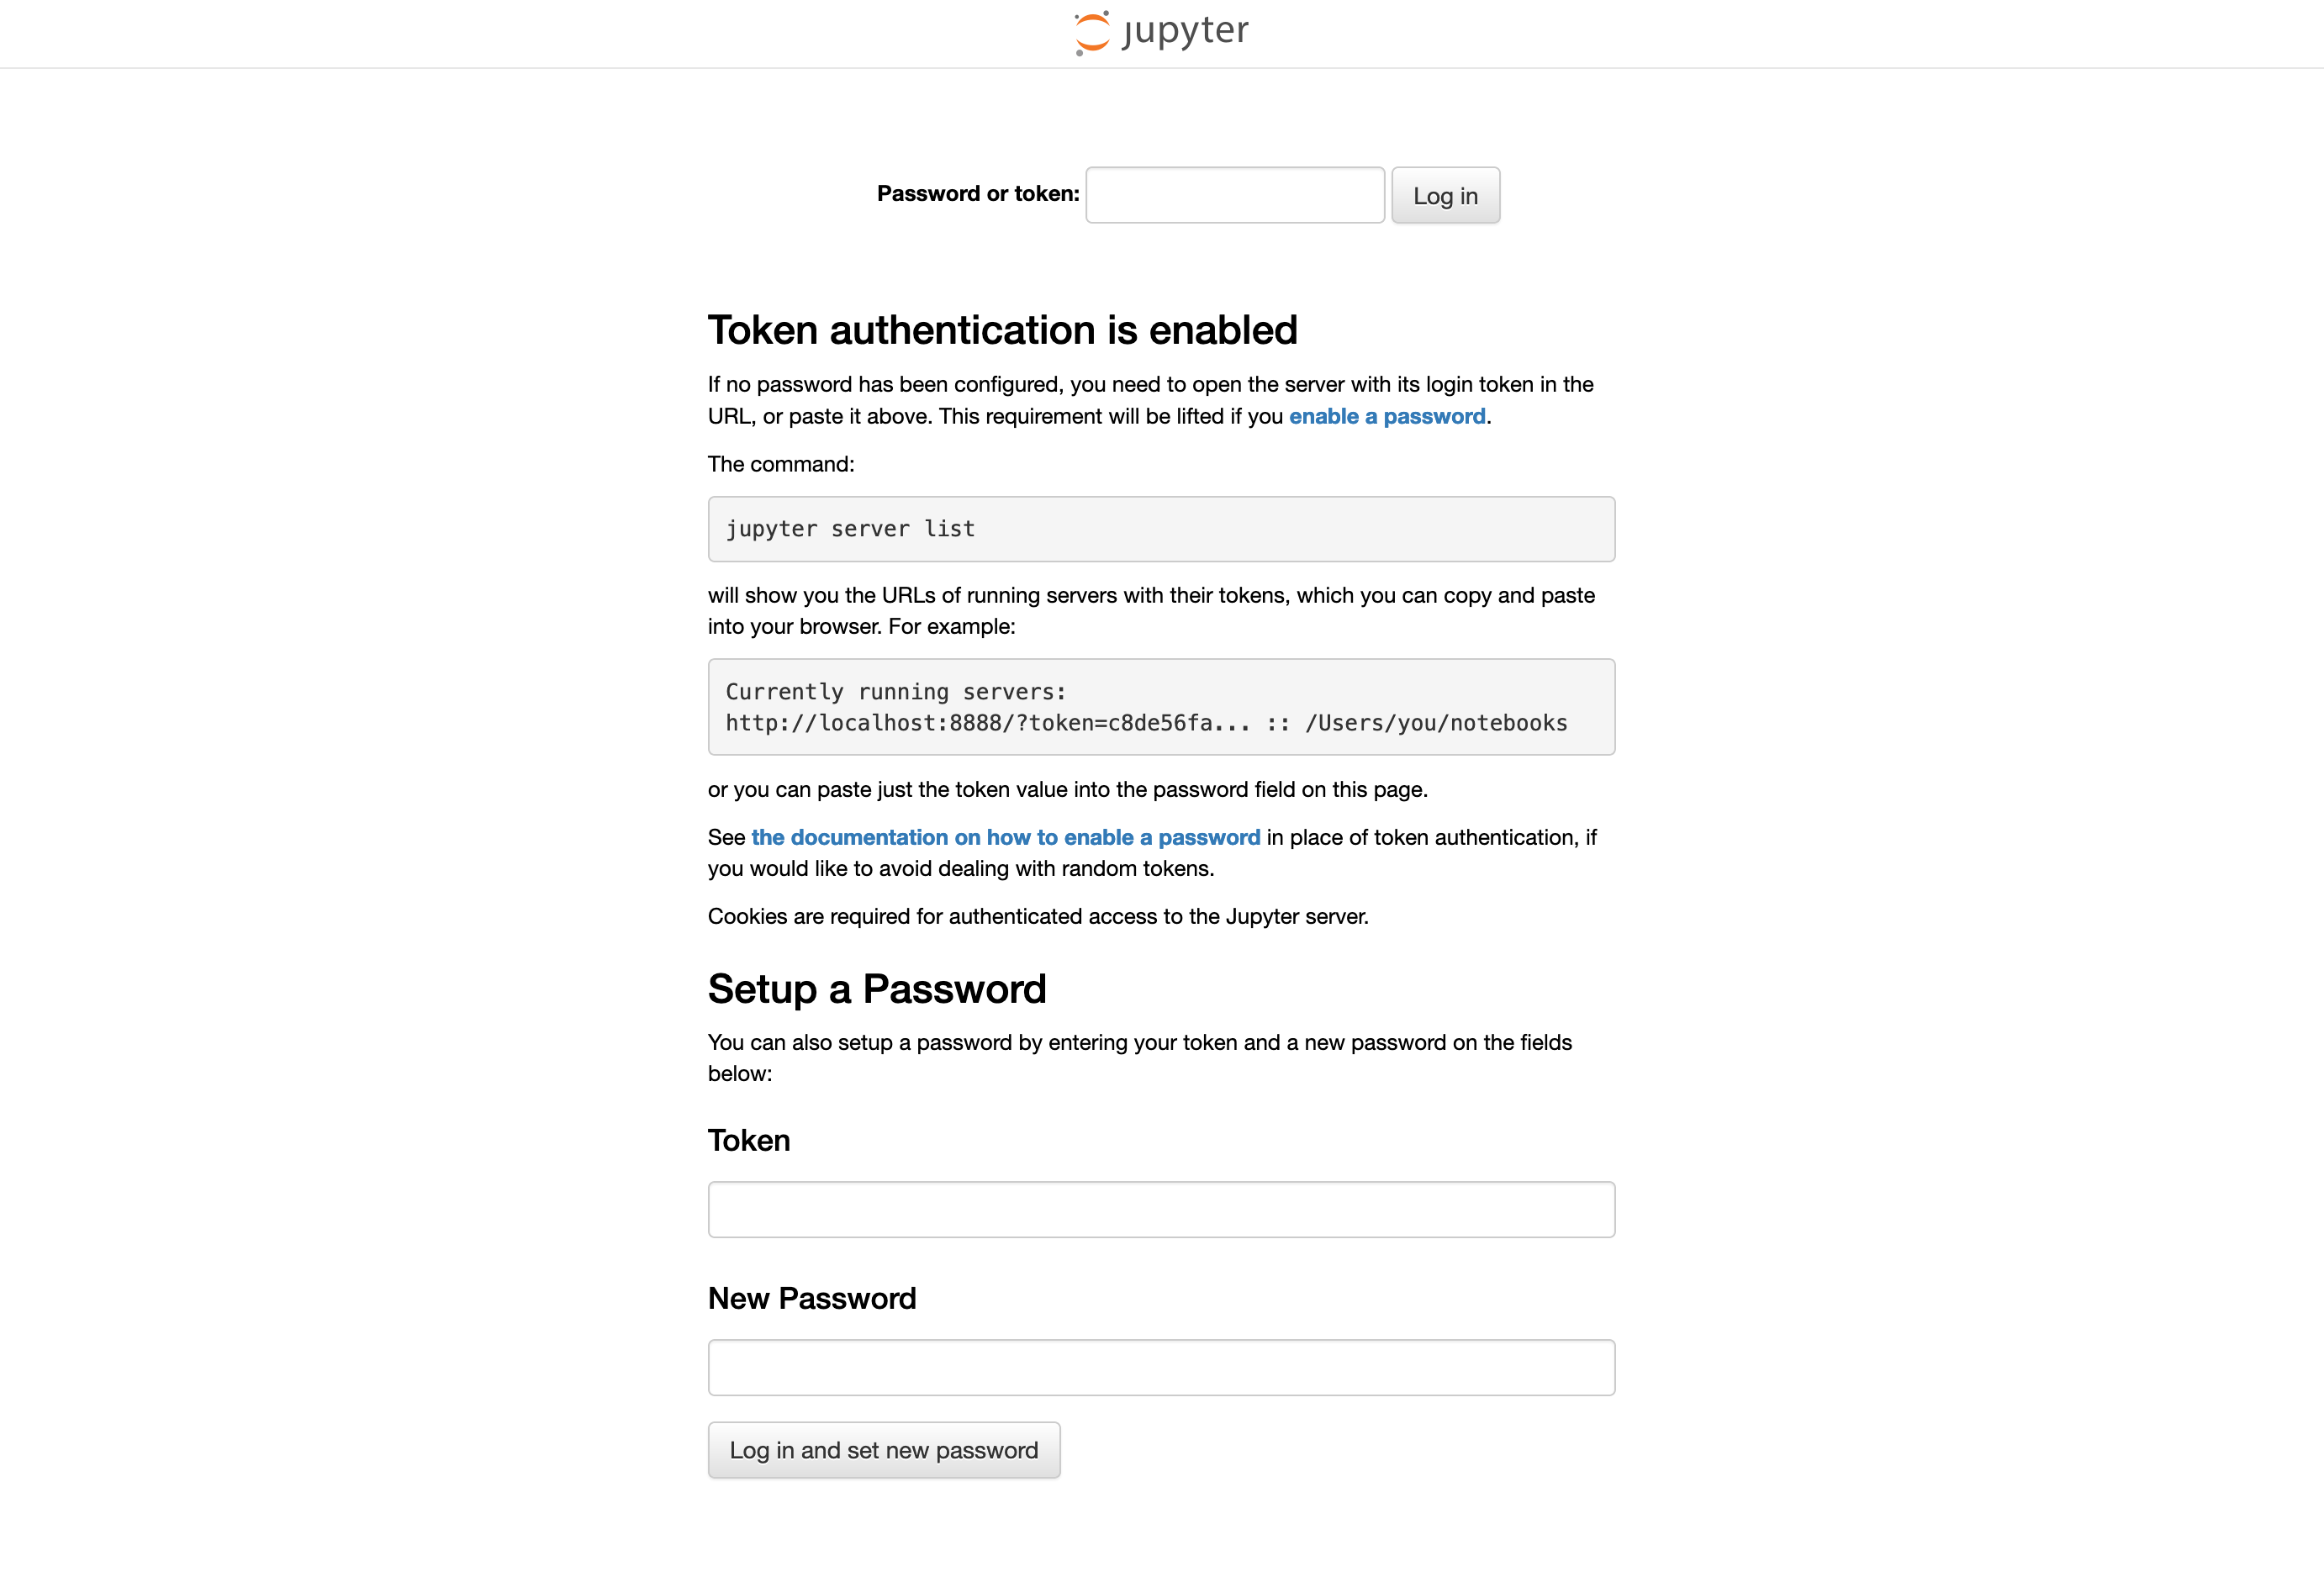
Task: Open the 'enable a password' link
Action: click(1387, 416)
